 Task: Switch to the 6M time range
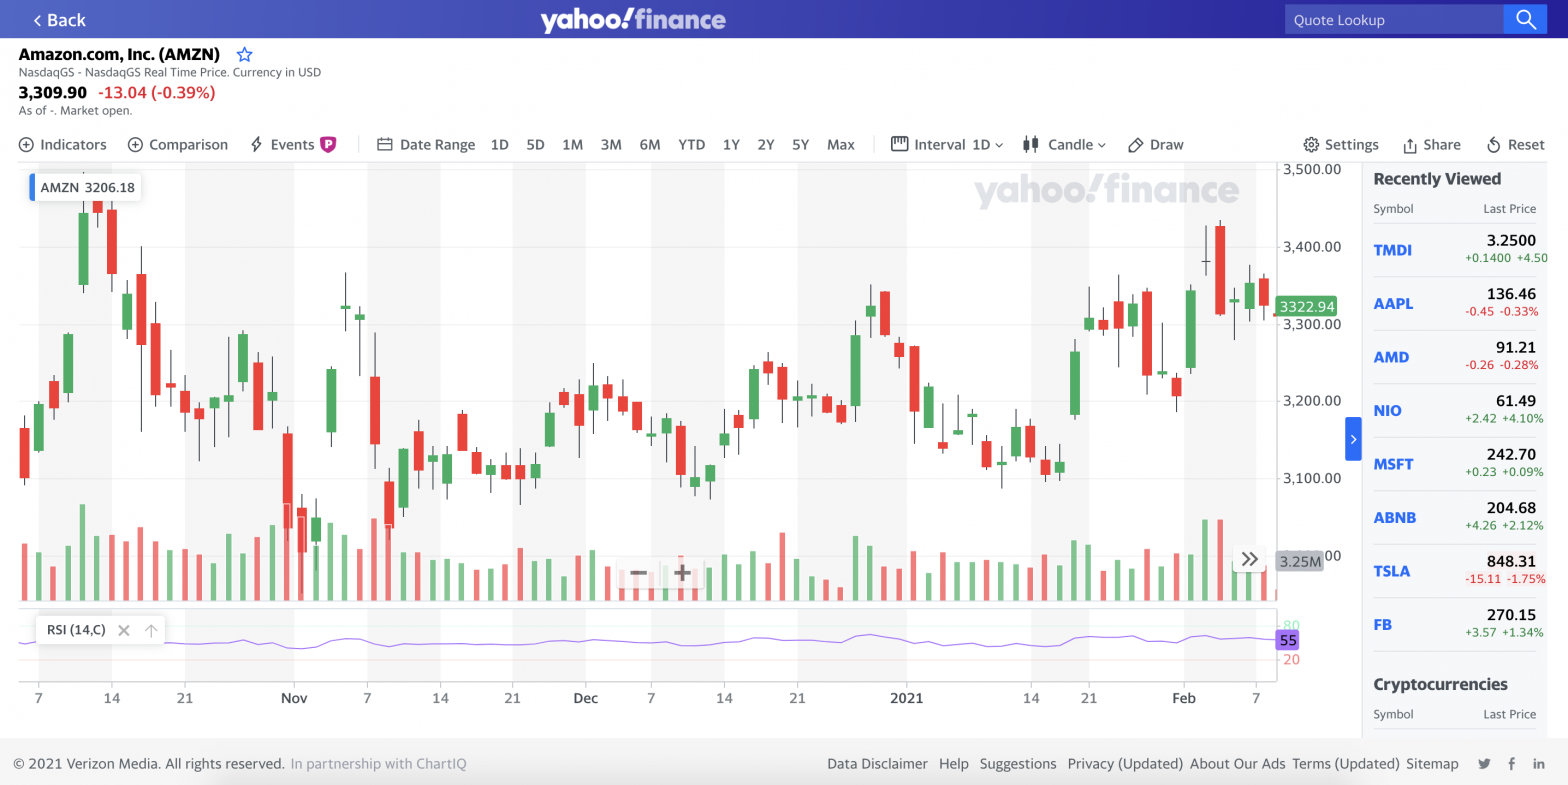pos(650,144)
